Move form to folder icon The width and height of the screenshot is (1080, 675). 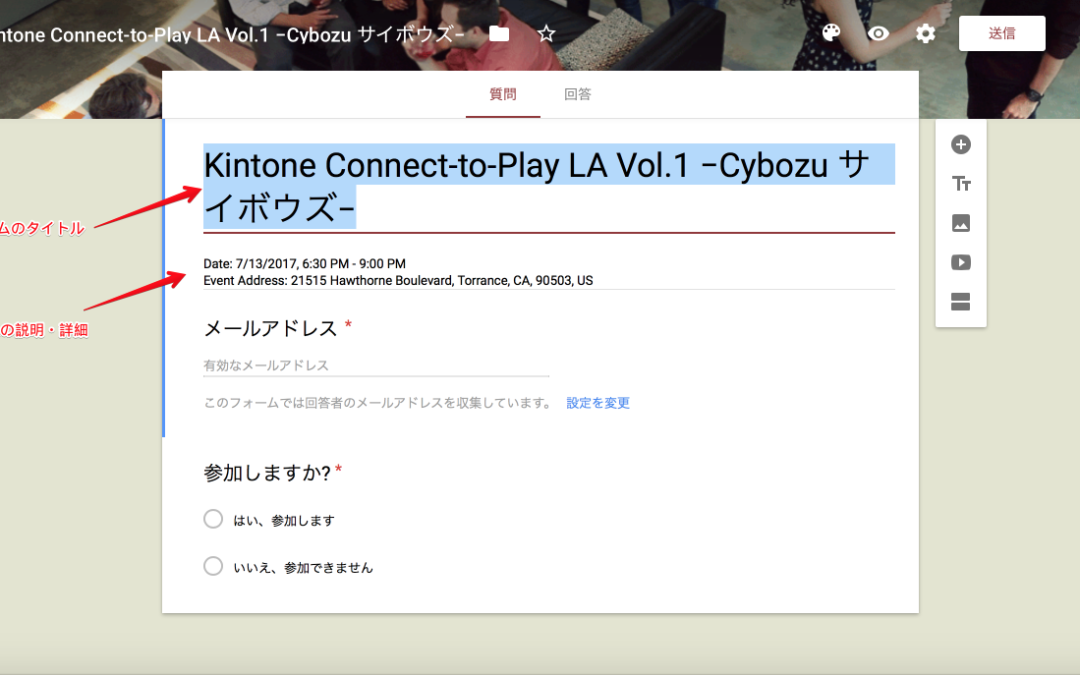499,33
